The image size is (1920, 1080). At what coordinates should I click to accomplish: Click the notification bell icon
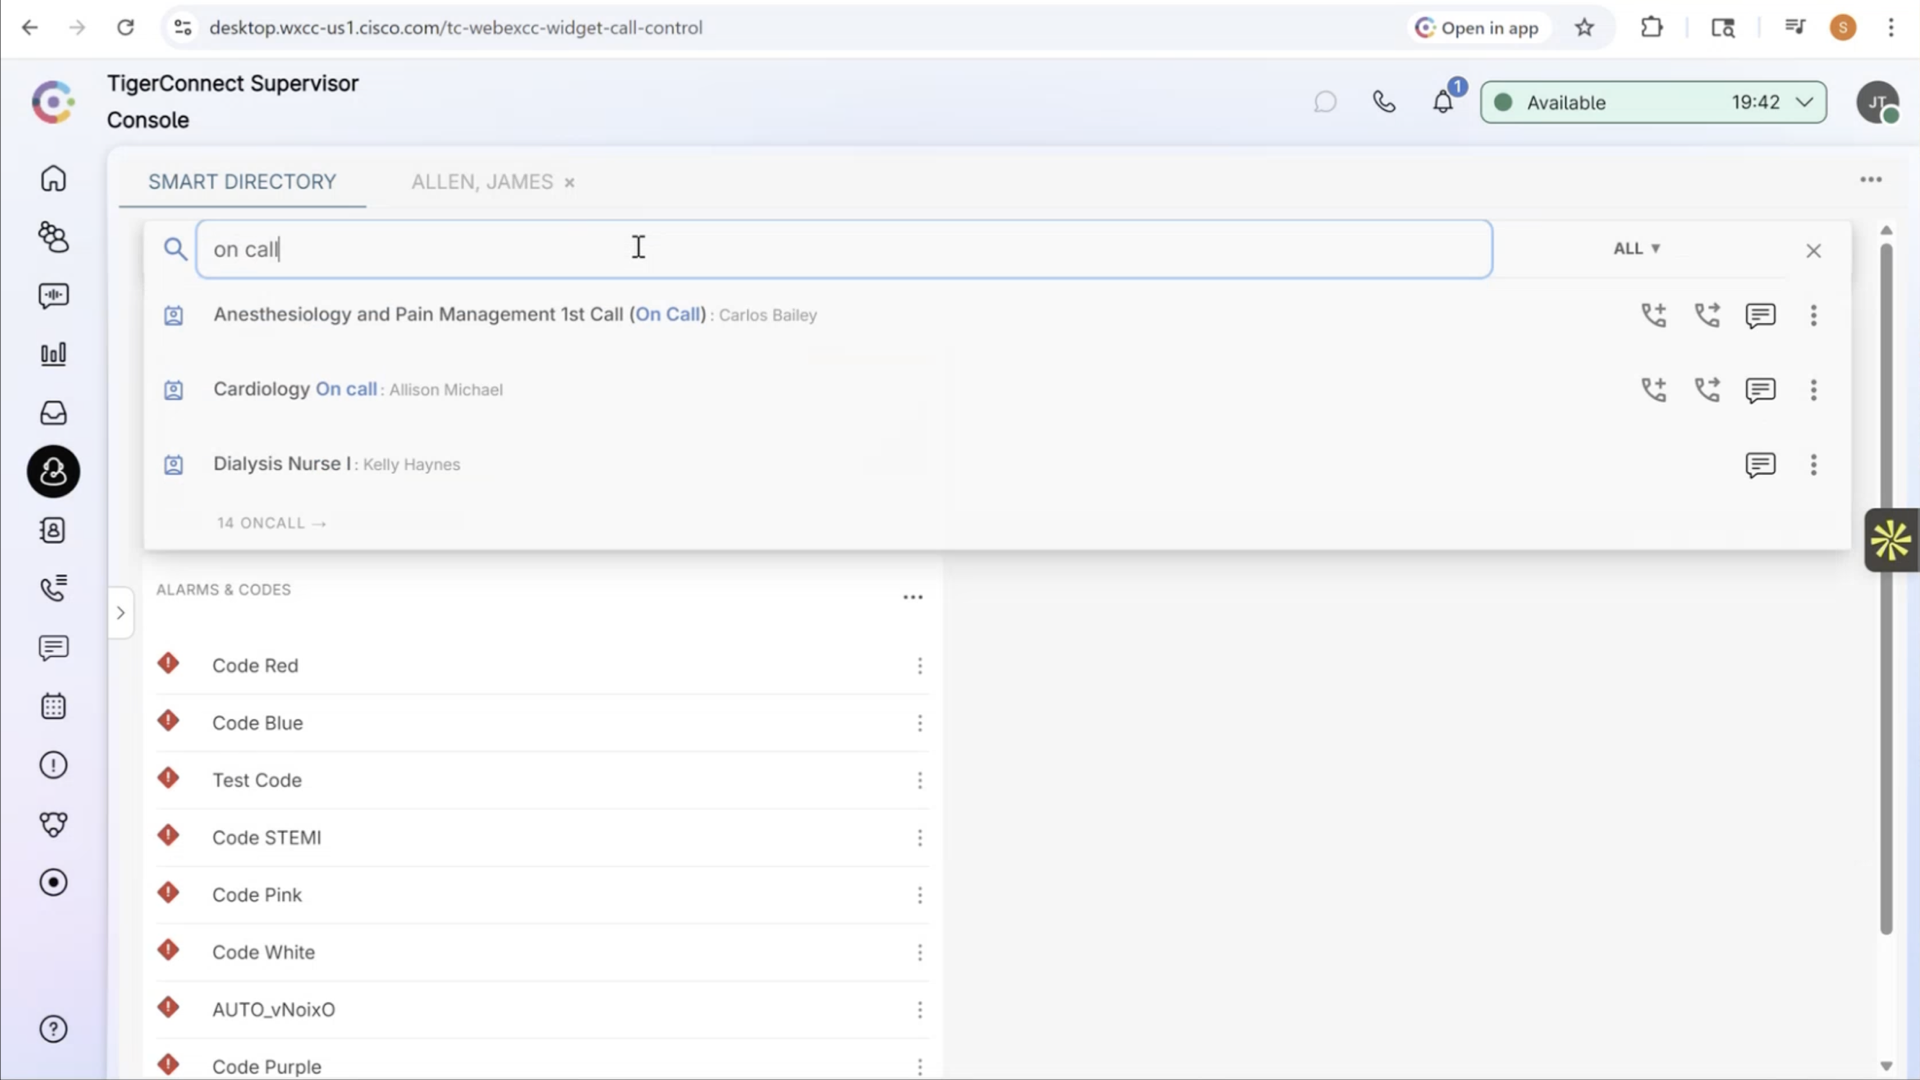tap(1442, 102)
